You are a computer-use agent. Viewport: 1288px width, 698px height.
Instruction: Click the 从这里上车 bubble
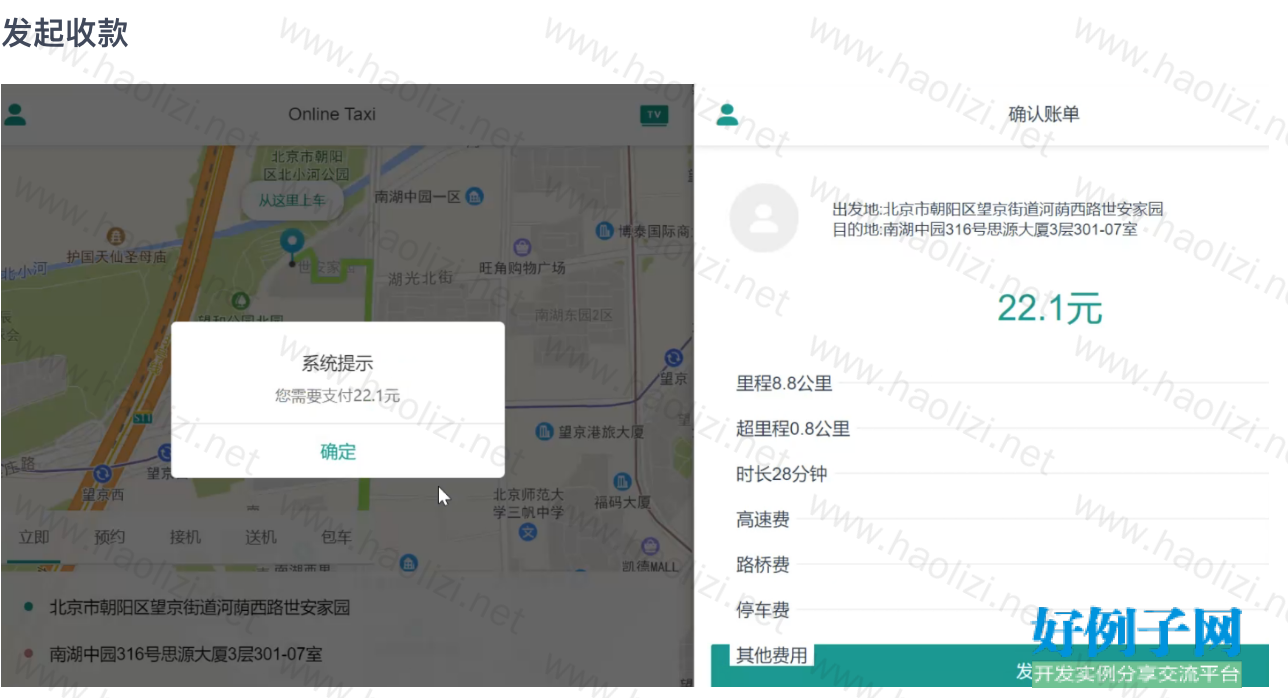292,200
